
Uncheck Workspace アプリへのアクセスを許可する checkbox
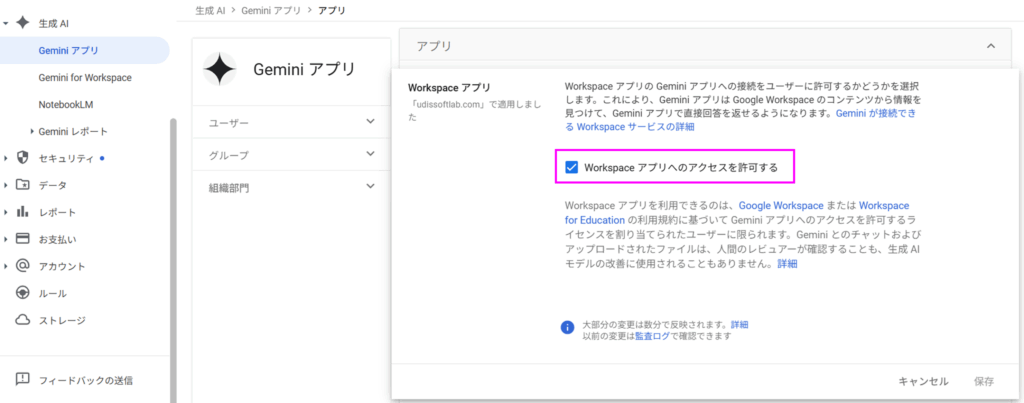[x=572, y=167]
